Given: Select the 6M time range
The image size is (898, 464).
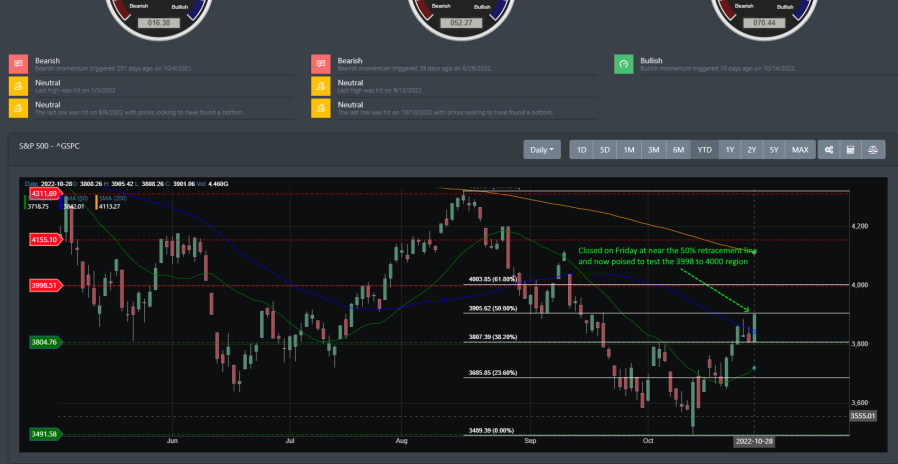Looking at the screenshot, I should (x=679, y=150).
